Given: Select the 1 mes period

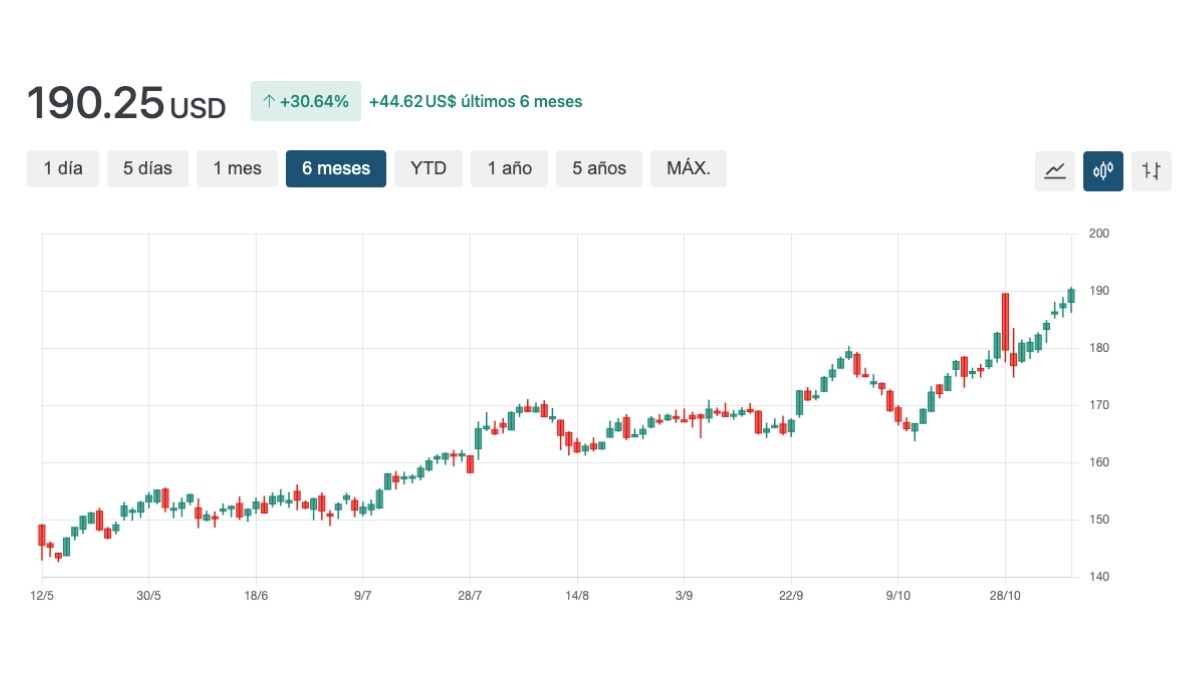Looking at the screenshot, I should [x=237, y=169].
